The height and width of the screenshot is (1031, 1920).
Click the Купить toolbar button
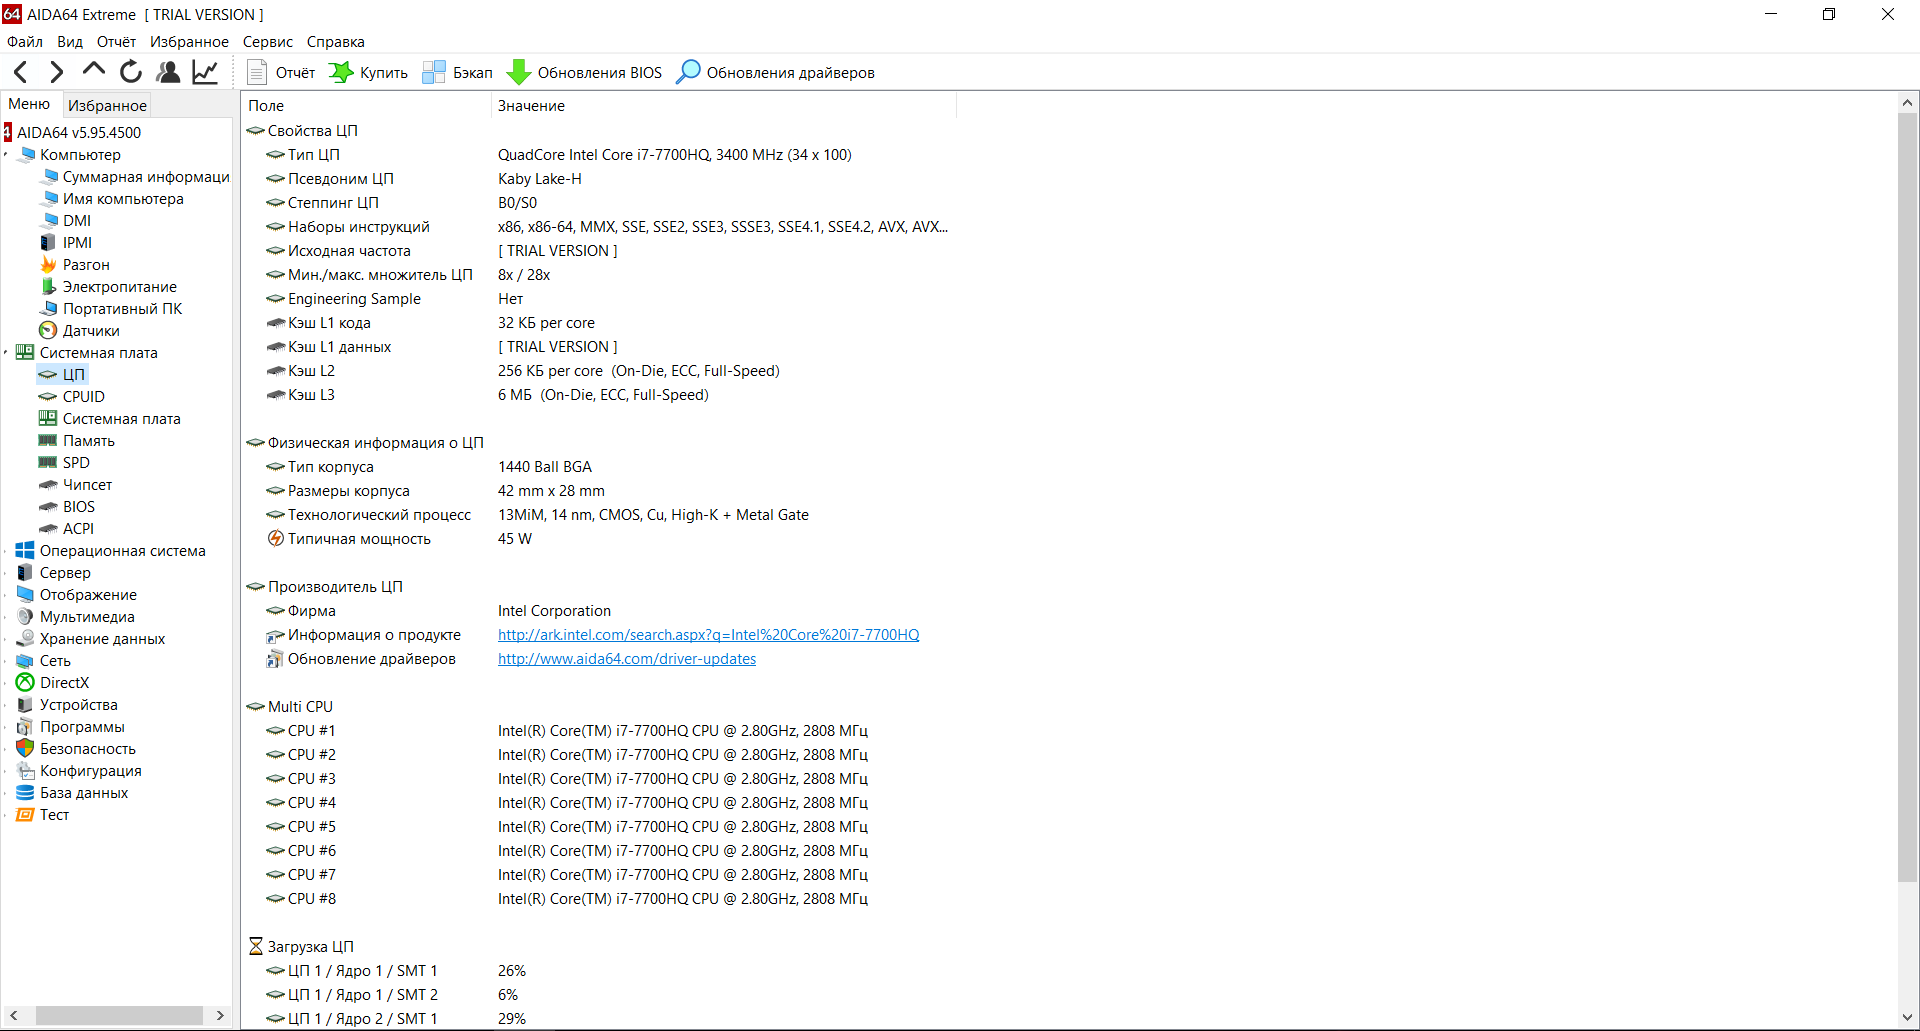pos(369,72)
